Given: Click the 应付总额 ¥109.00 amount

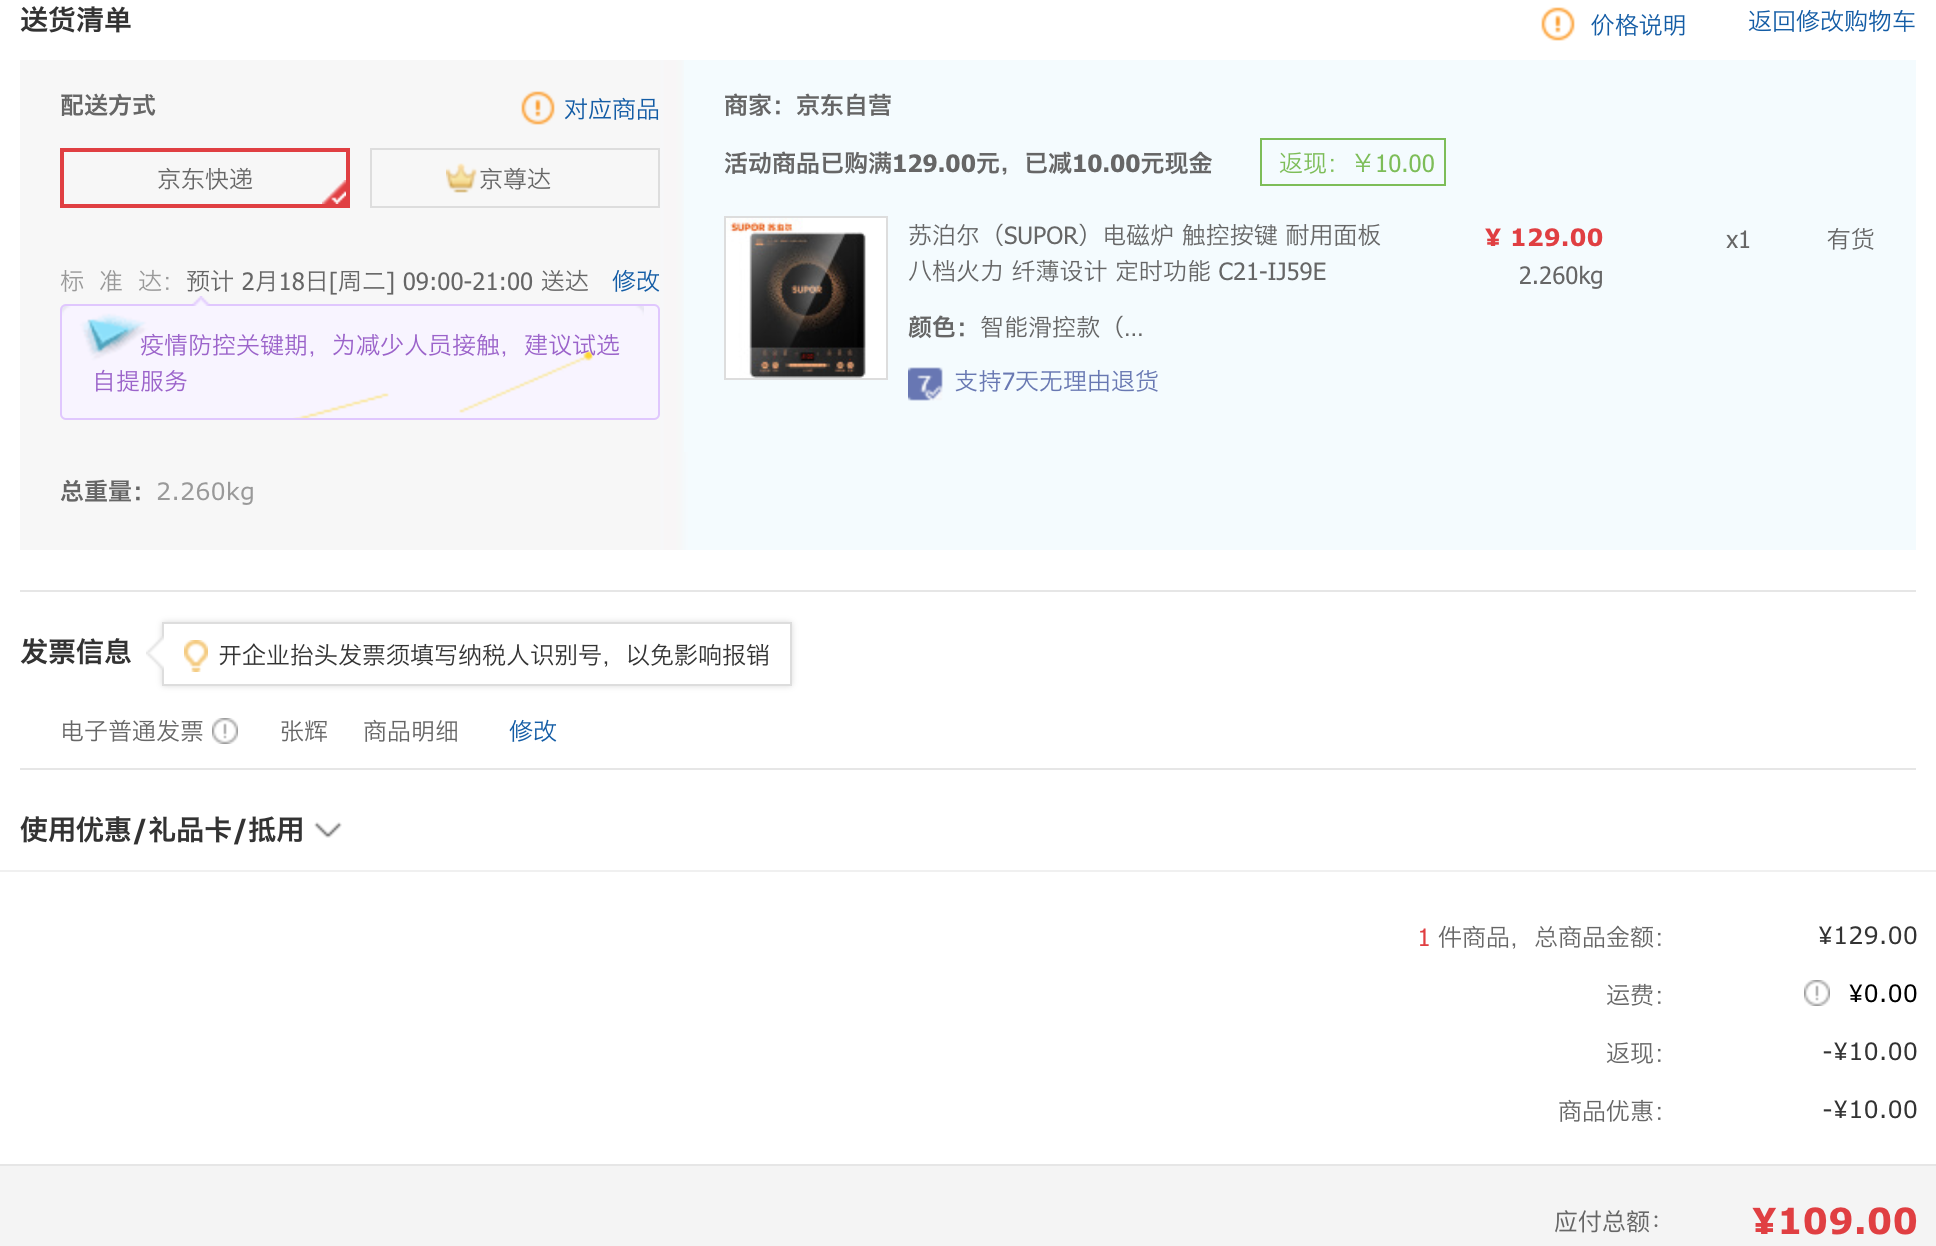Looking at the screenshot, I should pyautogui.click(x=1834, y=1221).
